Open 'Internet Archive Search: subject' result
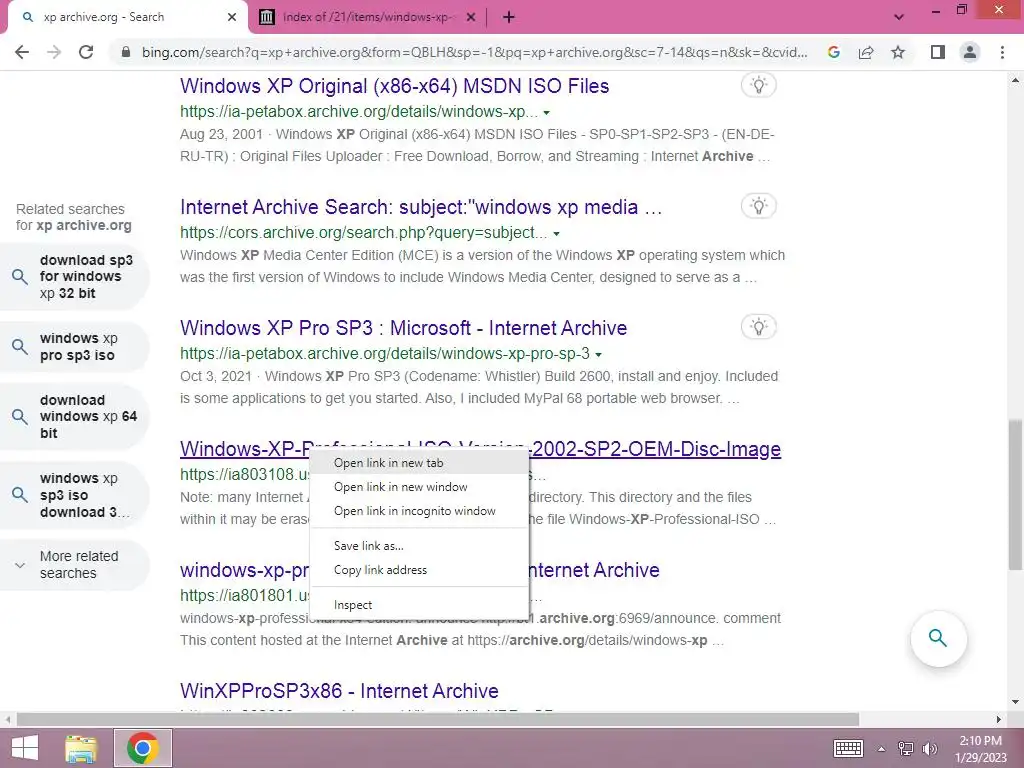The width and height of the screenshot is (1024, 768). coord(421,207)
